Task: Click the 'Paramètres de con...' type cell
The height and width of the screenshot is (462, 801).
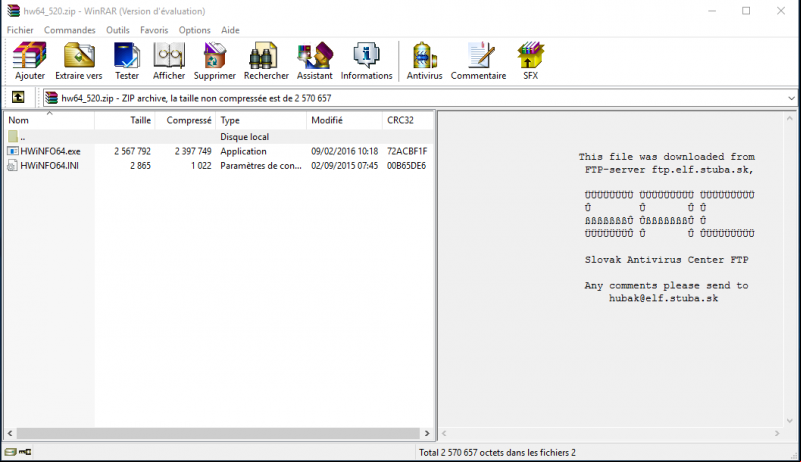Action: (261, 166)
